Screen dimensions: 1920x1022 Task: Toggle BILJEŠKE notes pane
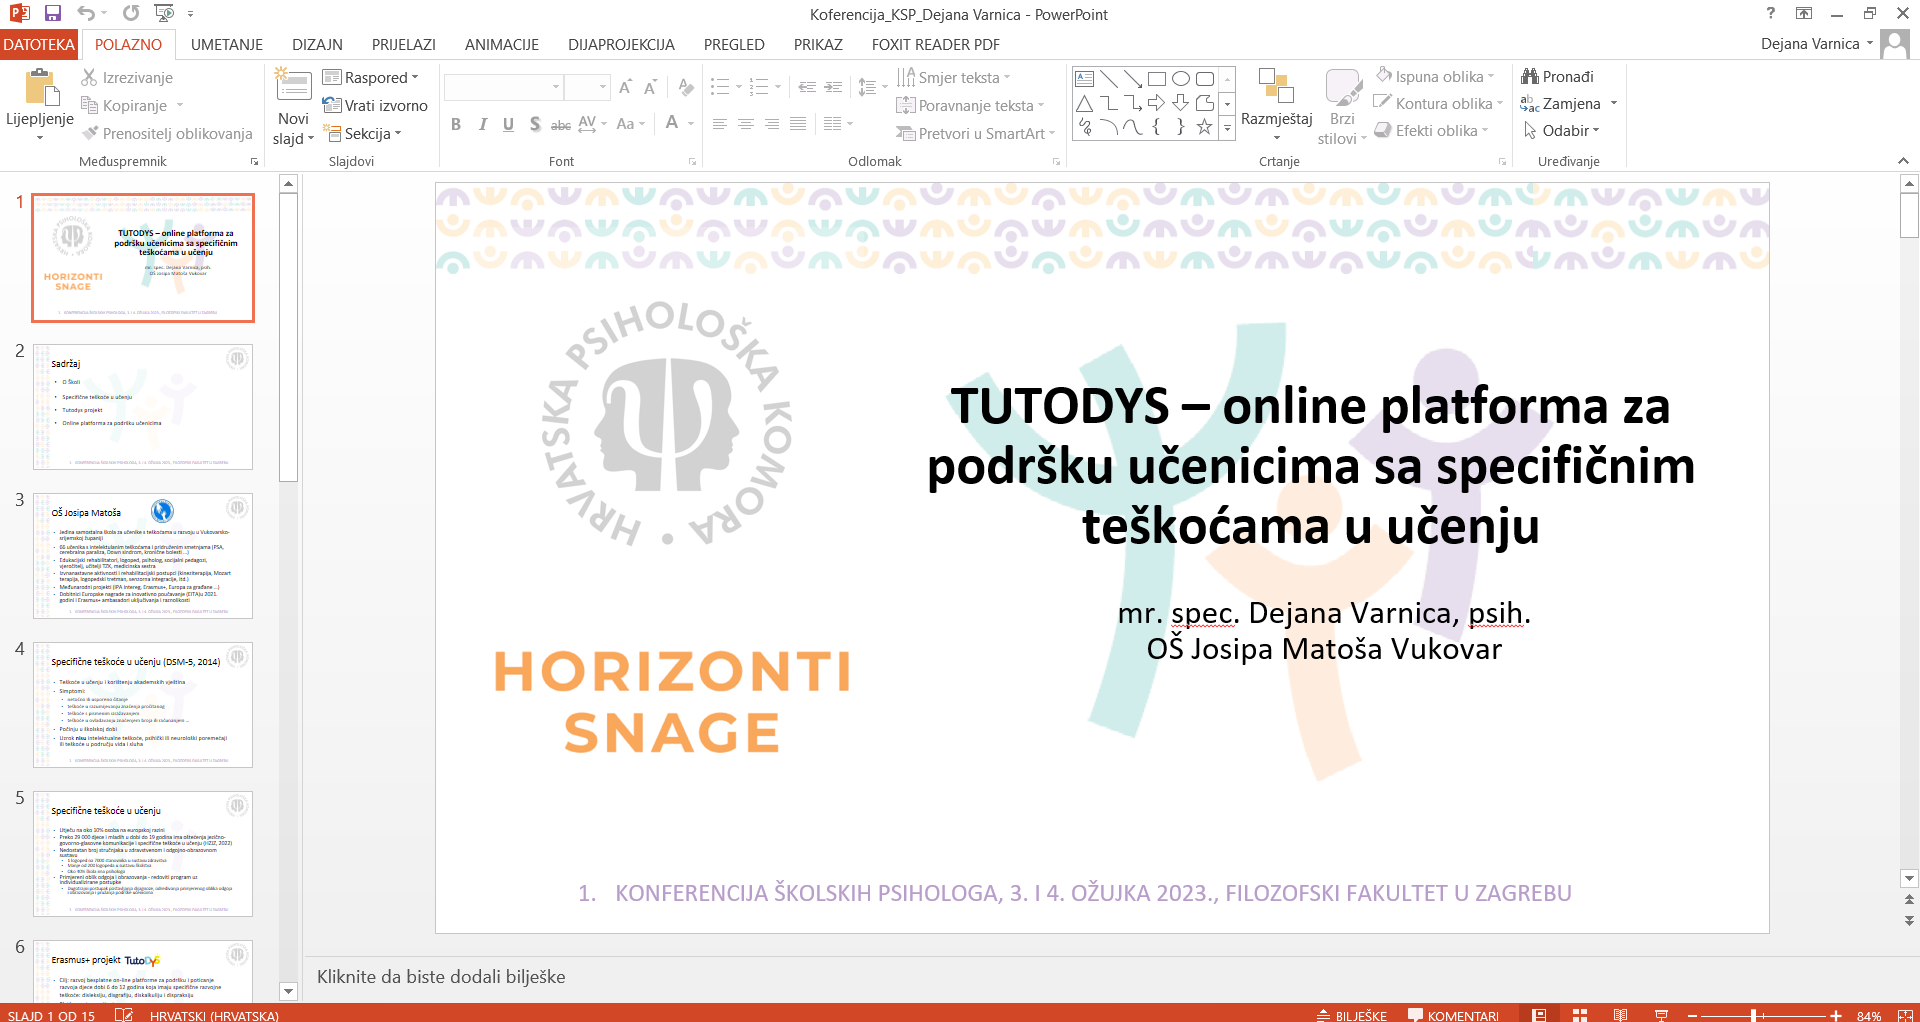[x=1352, y=1015]
